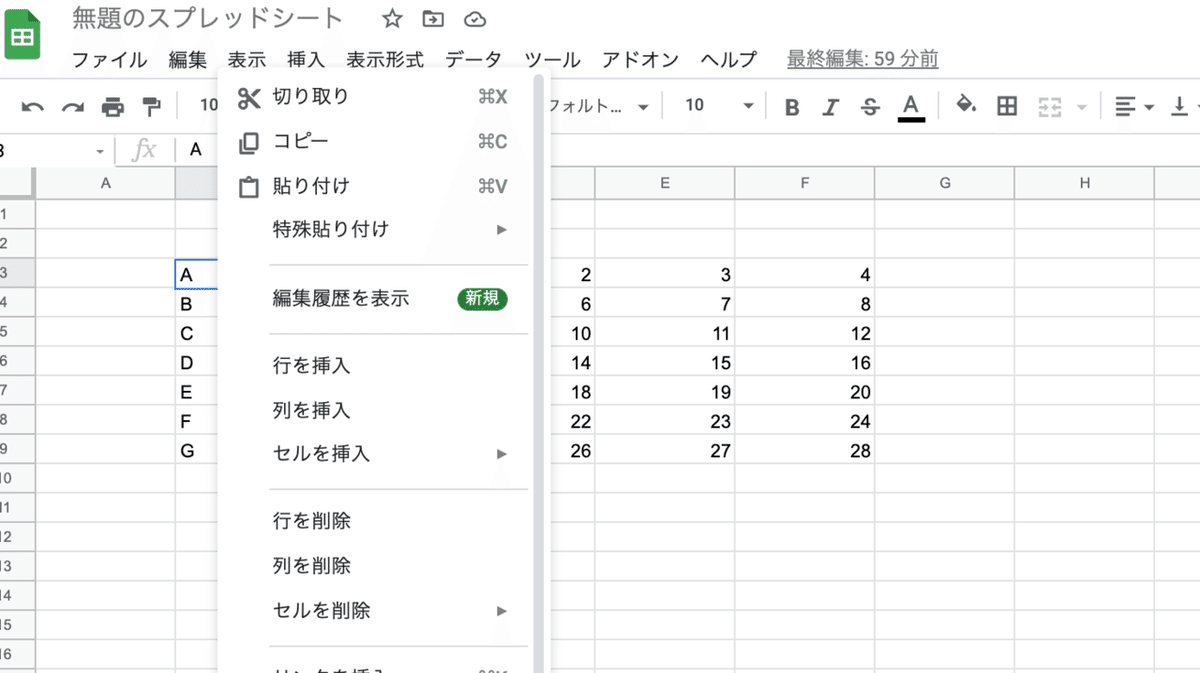
Task: Toggle bold formatting
Action: pyautogui.click(x=791, y=105)
